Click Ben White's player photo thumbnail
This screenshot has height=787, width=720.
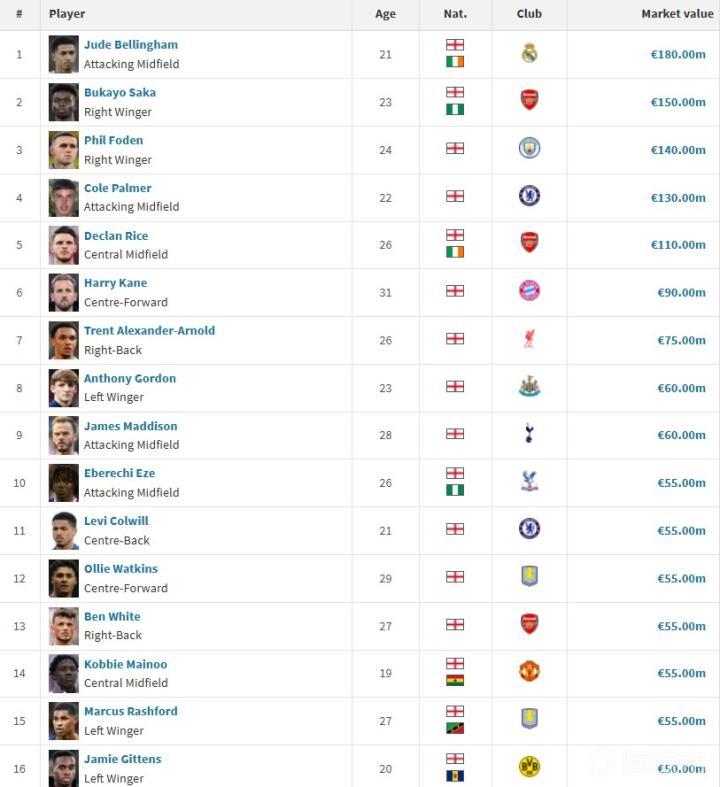tap(64, 626)
